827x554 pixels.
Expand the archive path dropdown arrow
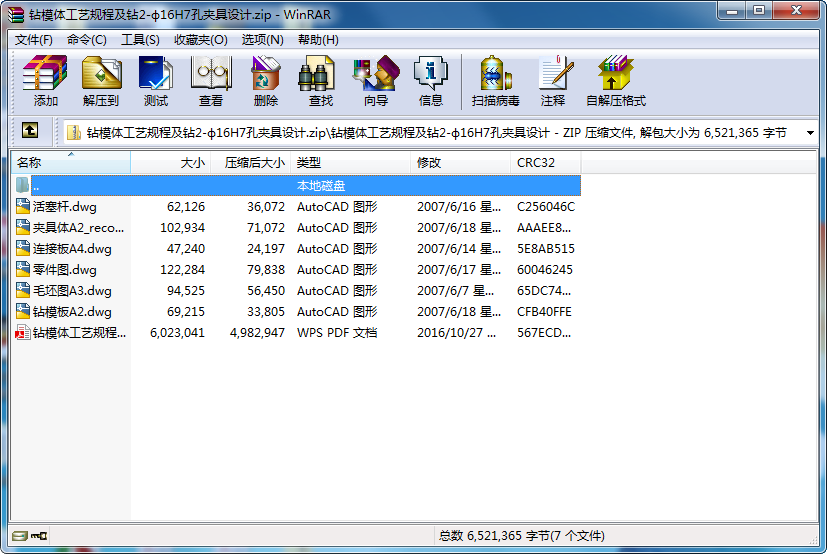click(810, 132)
